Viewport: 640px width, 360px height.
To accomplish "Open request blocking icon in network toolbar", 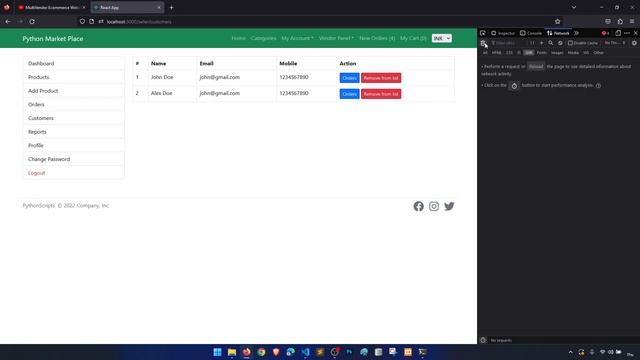I will [x=560, y=43].
